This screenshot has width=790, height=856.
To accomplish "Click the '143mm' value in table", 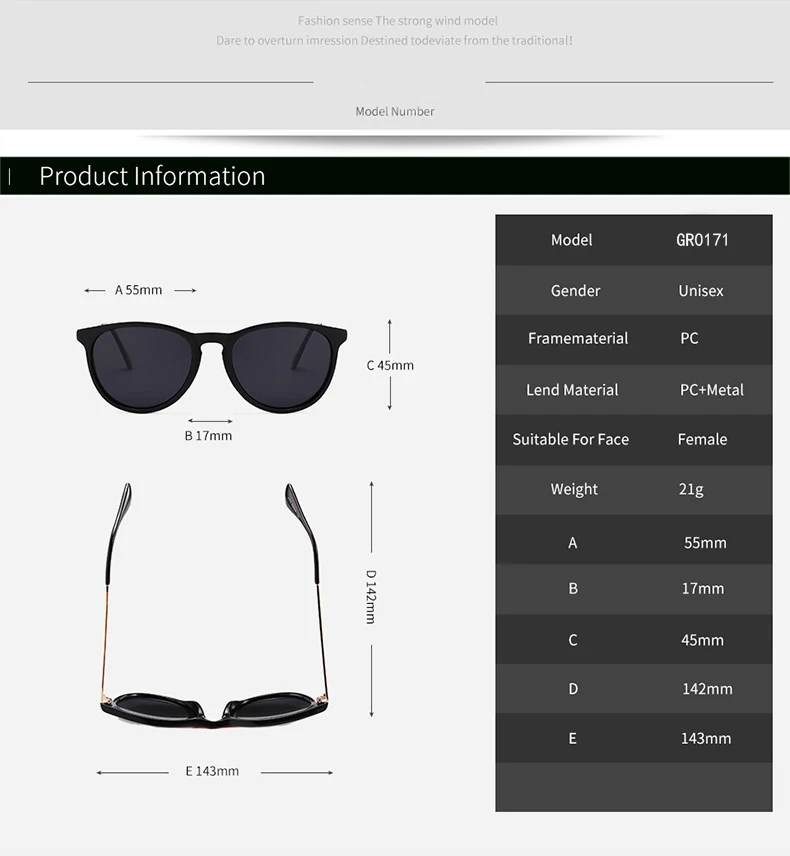I will pos(705,739).
